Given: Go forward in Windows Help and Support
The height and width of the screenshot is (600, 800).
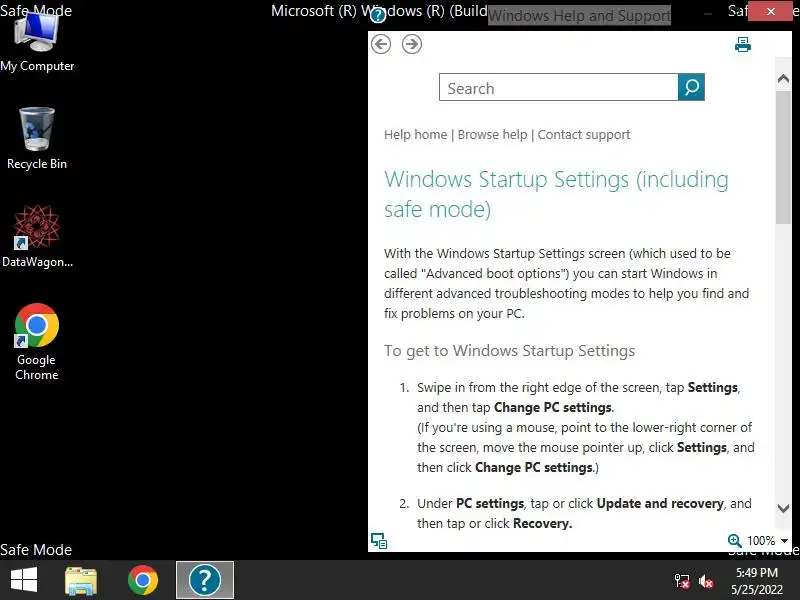Looking at the screenshot, I should [412, 44].
